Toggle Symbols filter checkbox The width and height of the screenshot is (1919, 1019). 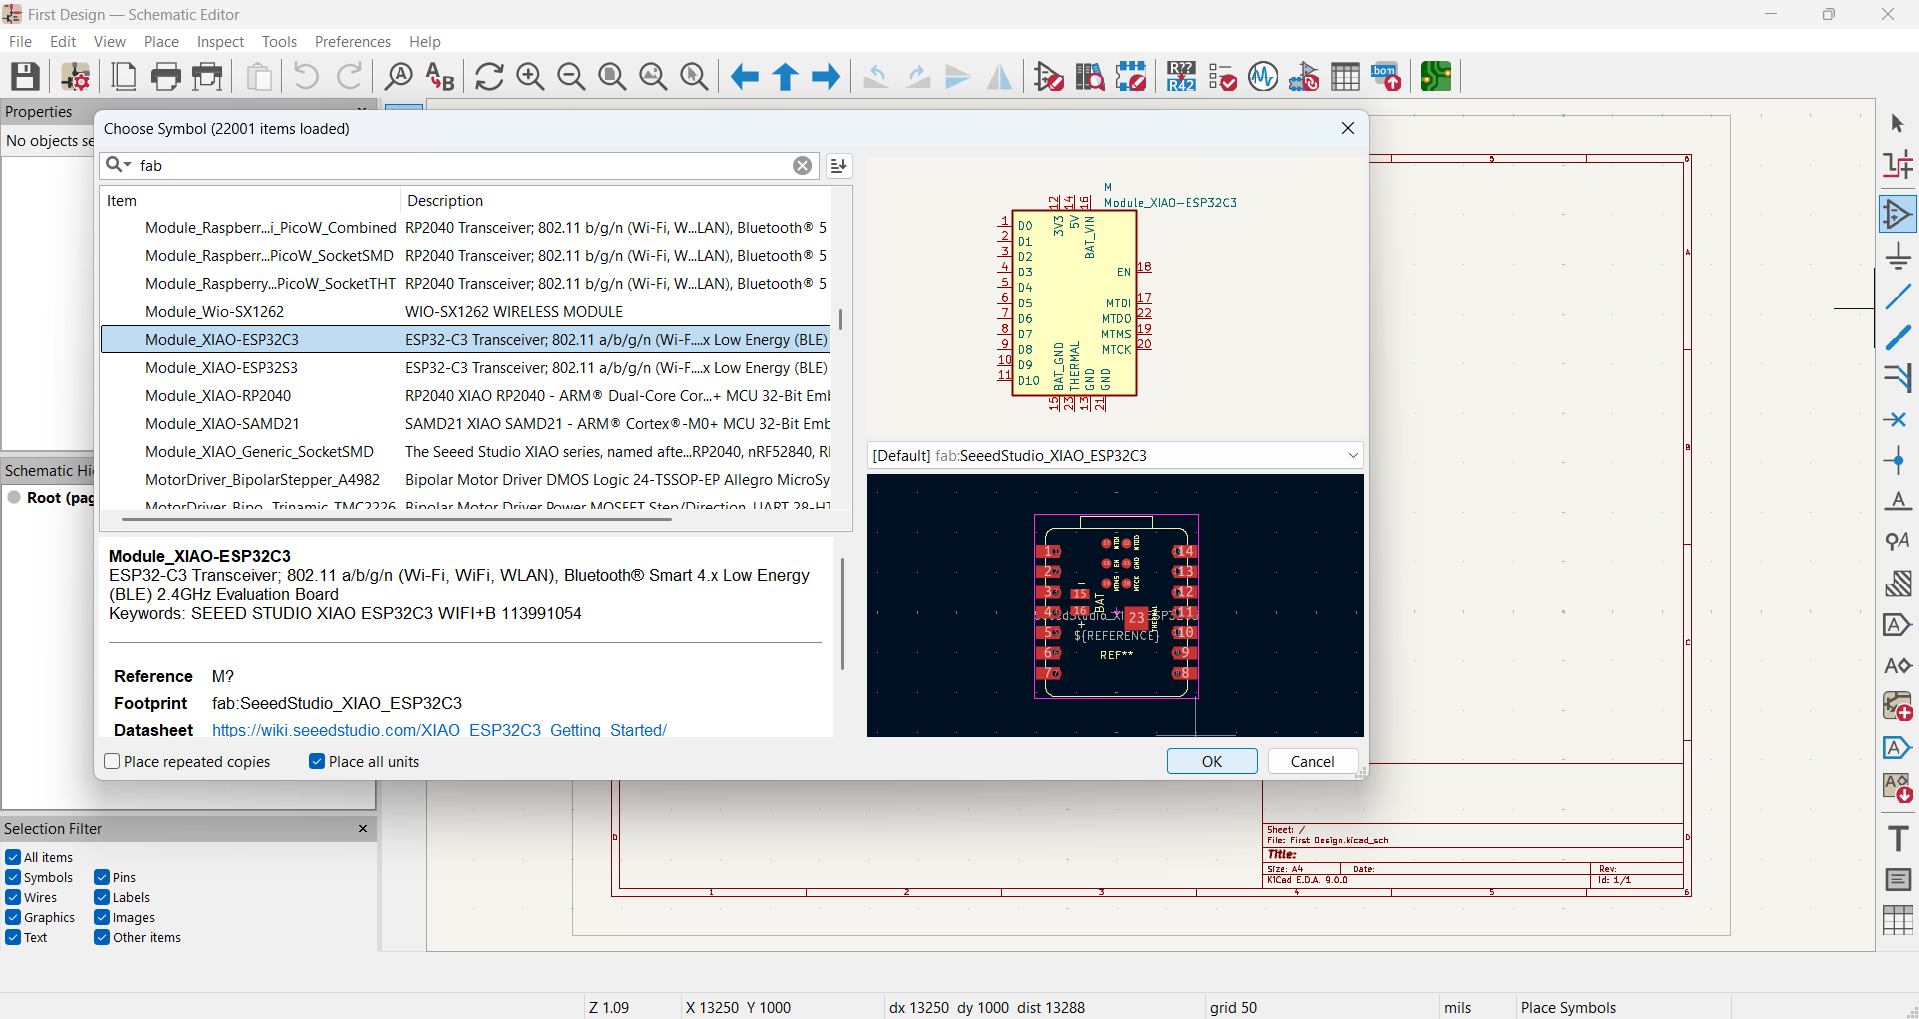pyautogui.click(x=13, y=877)
